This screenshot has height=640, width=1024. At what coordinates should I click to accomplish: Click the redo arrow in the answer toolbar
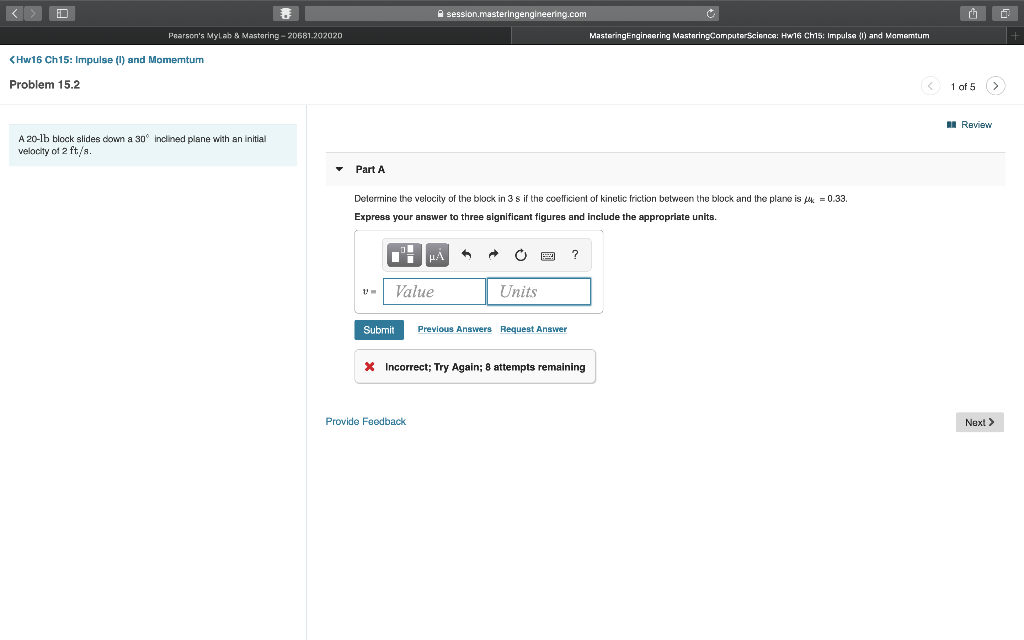point(493,255)
